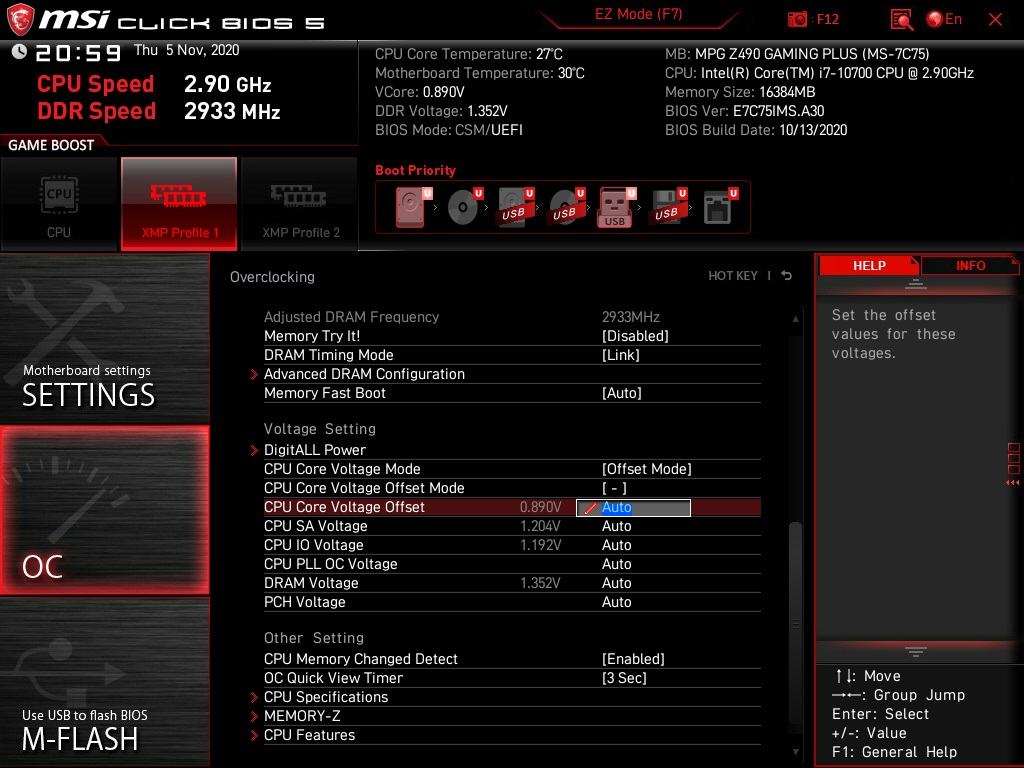This screenshot has height=768, width=1024.
Task: Select the CPU PLL OC Voltage row
Action: pyautogui.click(x=512, y=564)
